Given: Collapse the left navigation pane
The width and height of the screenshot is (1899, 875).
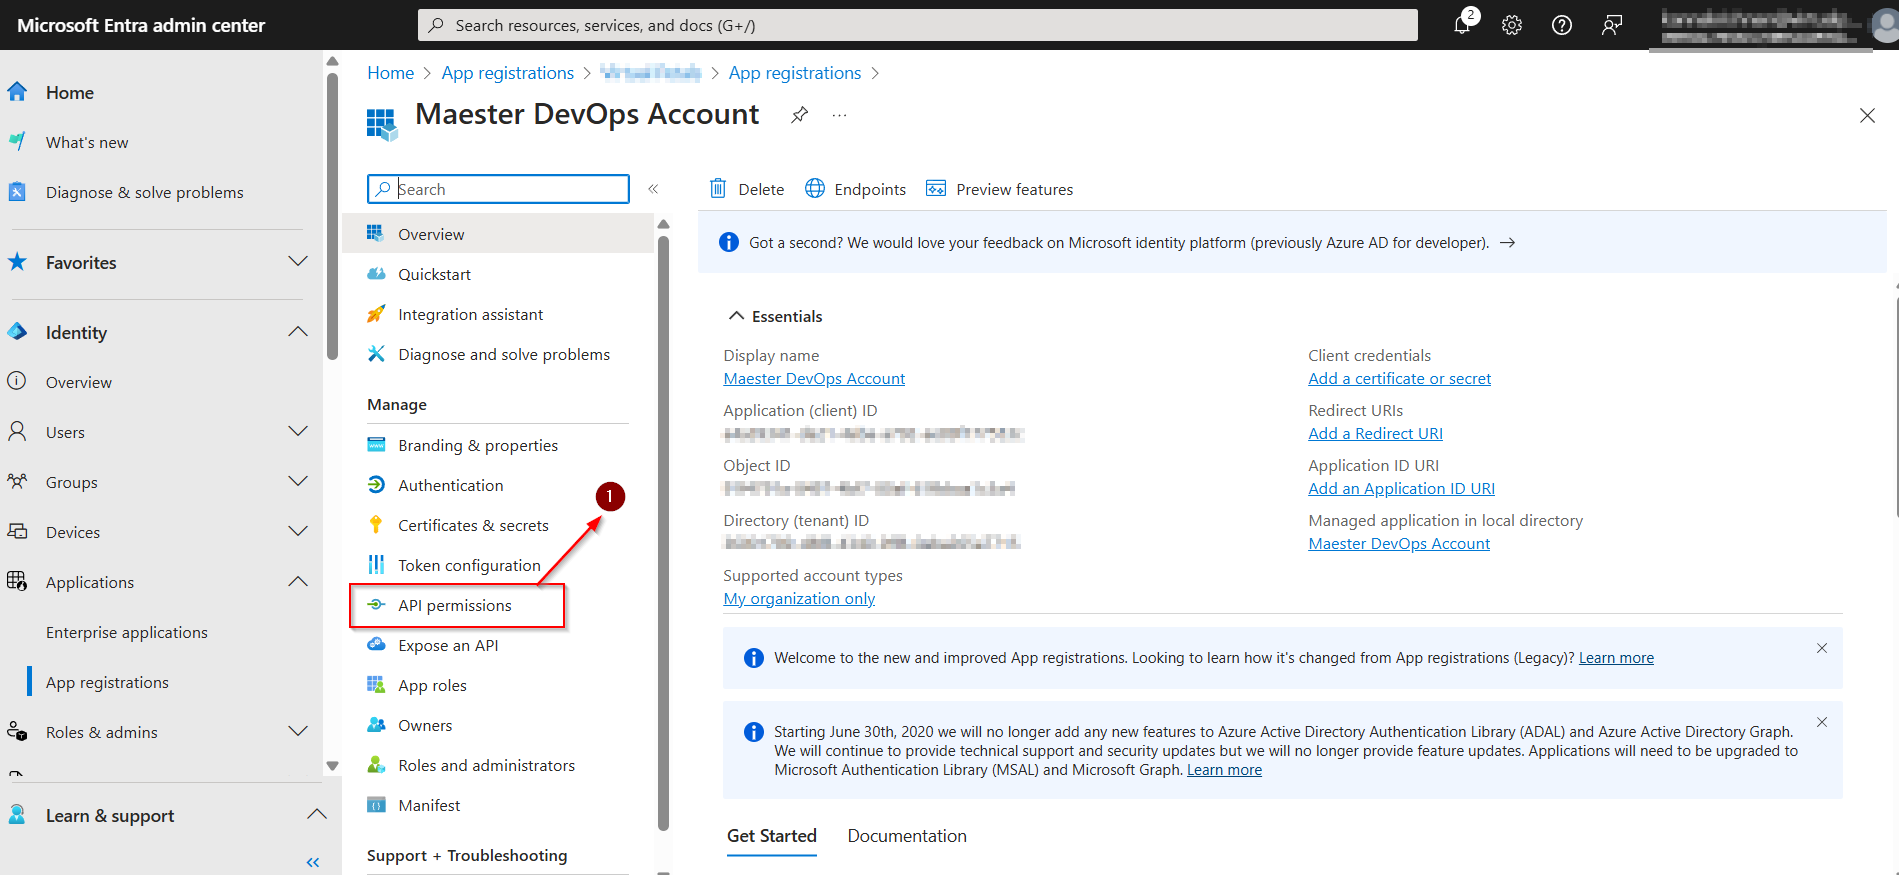Looking at the screenshot, I should tap(313, 862).
